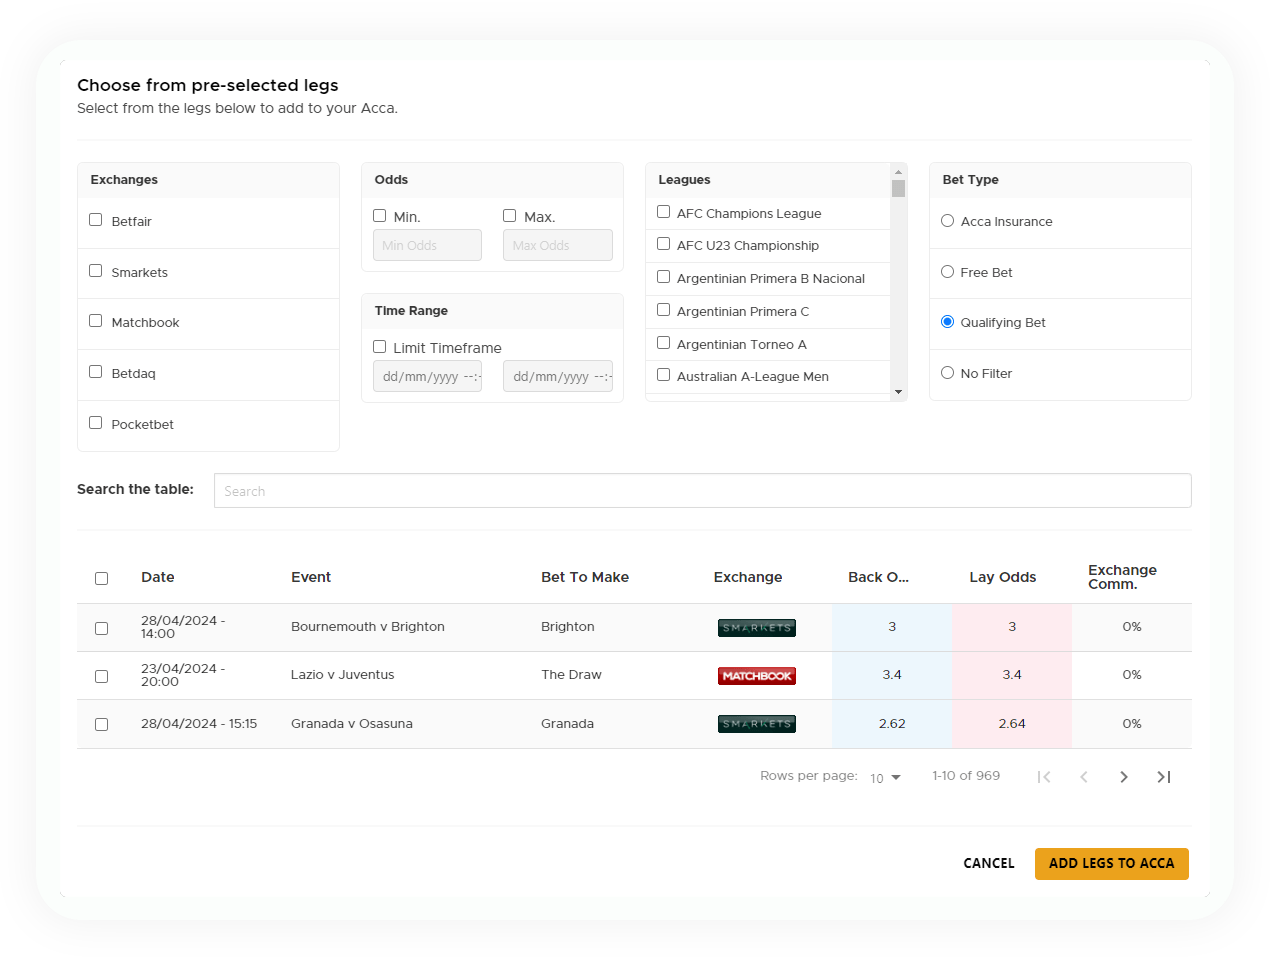The height and width of the screenshot is (957, 1270).
Task: Click the previous page arrow
Action: [x=1084, y=777]
